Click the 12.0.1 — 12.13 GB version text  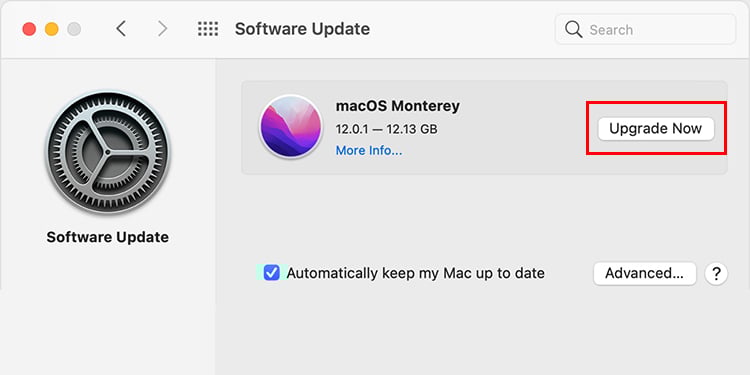click(386, 129)
